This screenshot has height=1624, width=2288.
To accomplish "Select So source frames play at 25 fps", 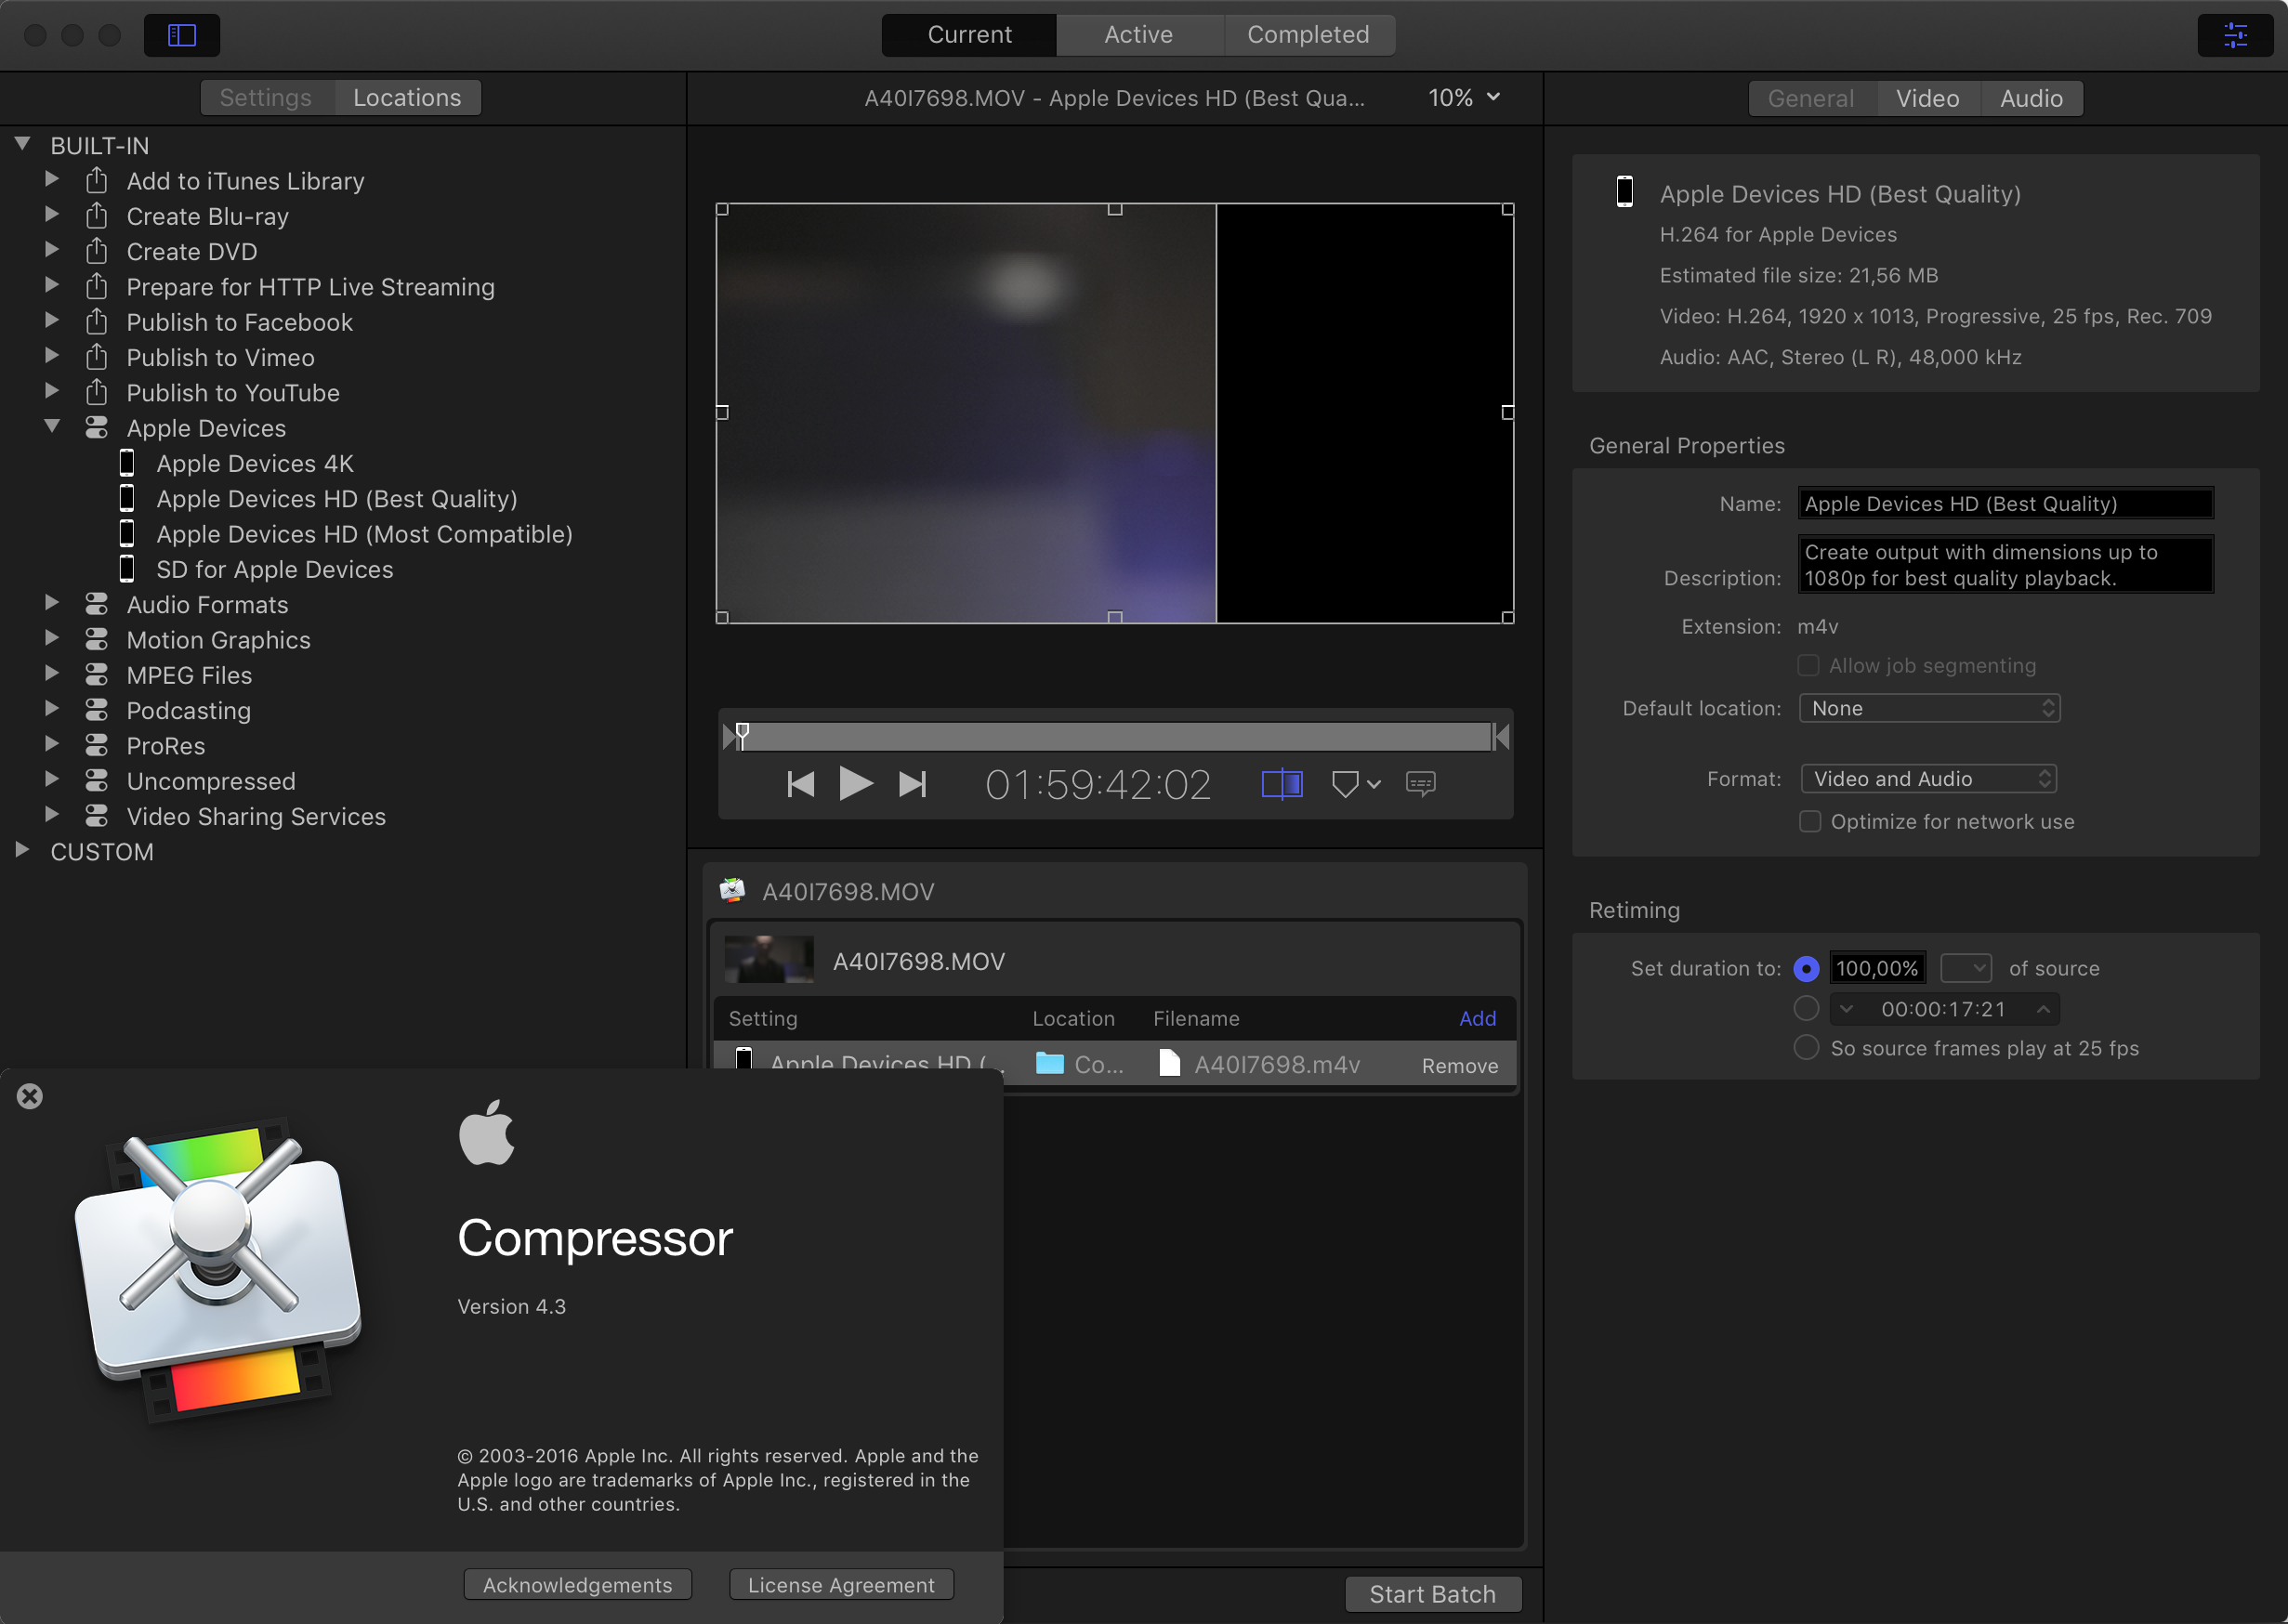I will (x=1806, y=1047).
